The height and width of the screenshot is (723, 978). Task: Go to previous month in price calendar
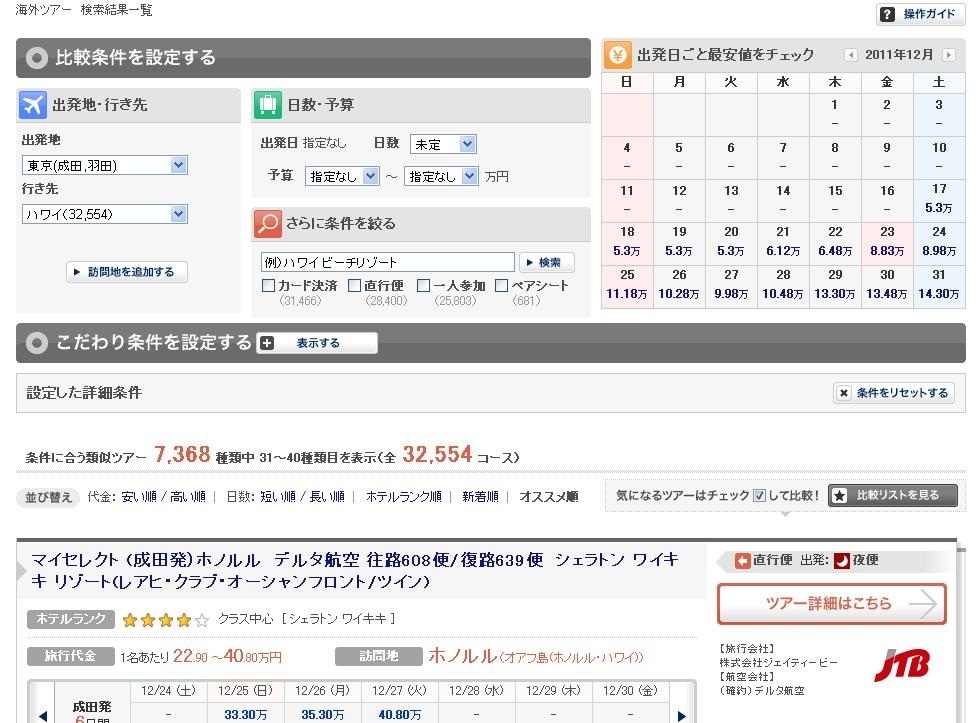850,55
